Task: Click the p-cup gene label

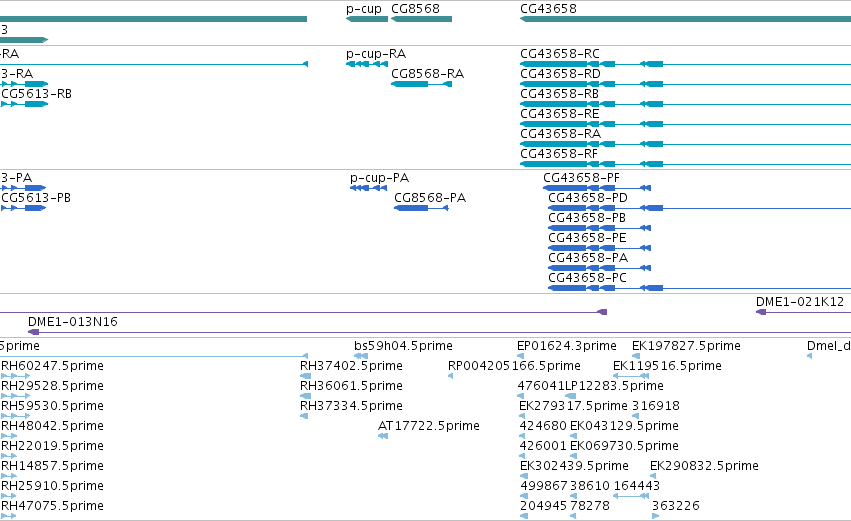Action: (x=364, y=9)
